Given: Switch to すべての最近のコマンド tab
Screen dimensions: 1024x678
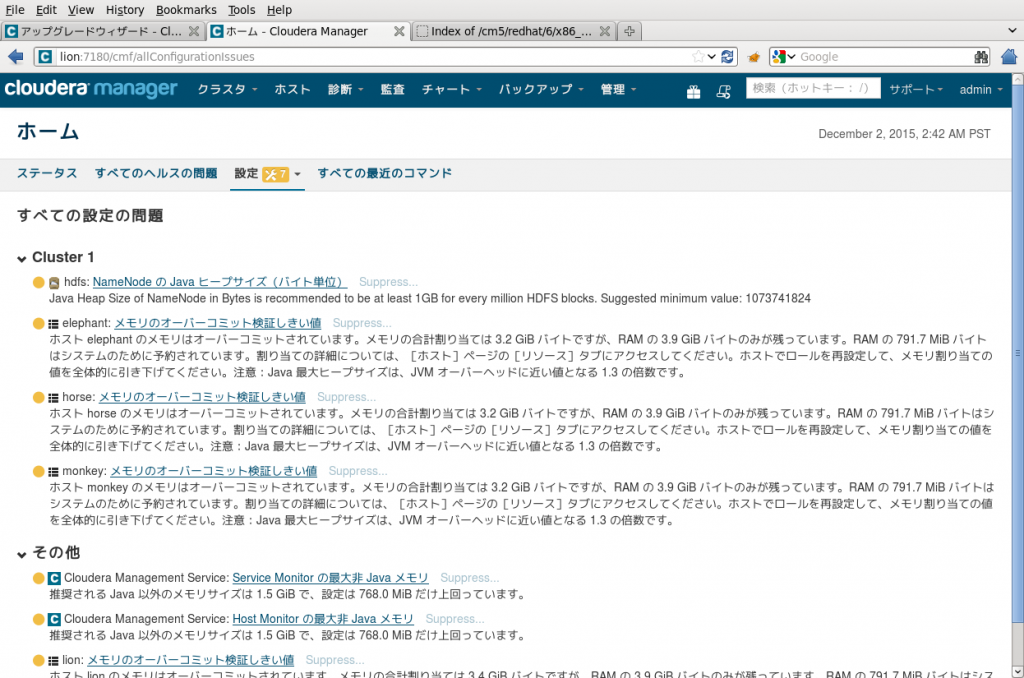Looking at the screenshot, I should pyautogui.click(x=385, y=173).
